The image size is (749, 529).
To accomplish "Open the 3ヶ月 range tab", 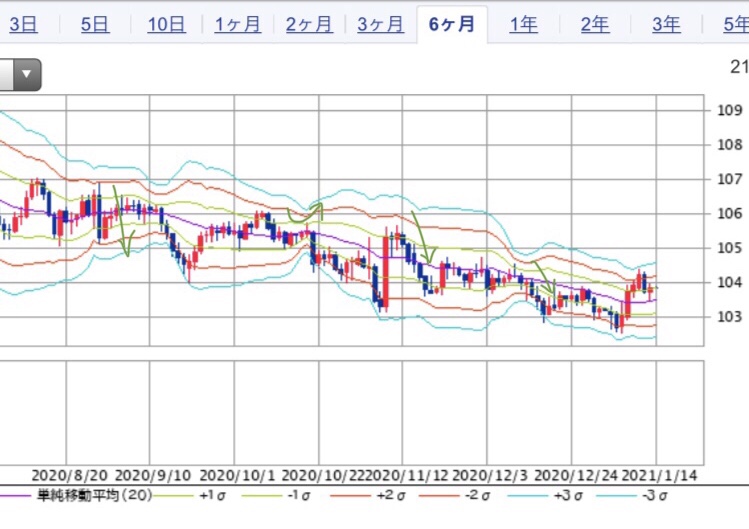I will pos(381,24).
